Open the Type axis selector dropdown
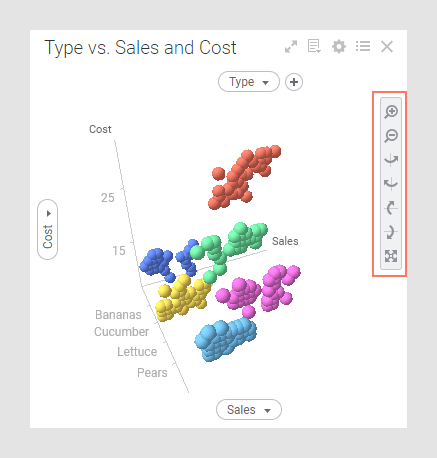Viewport: 437px width, 458px height. coord(249,82)
